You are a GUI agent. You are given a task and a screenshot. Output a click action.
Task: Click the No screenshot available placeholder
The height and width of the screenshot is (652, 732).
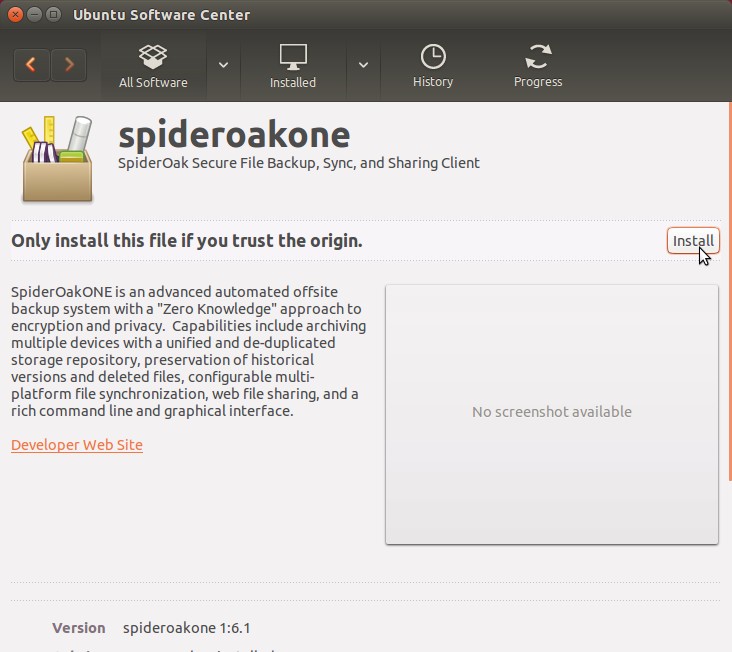click(x=551, y=414)
